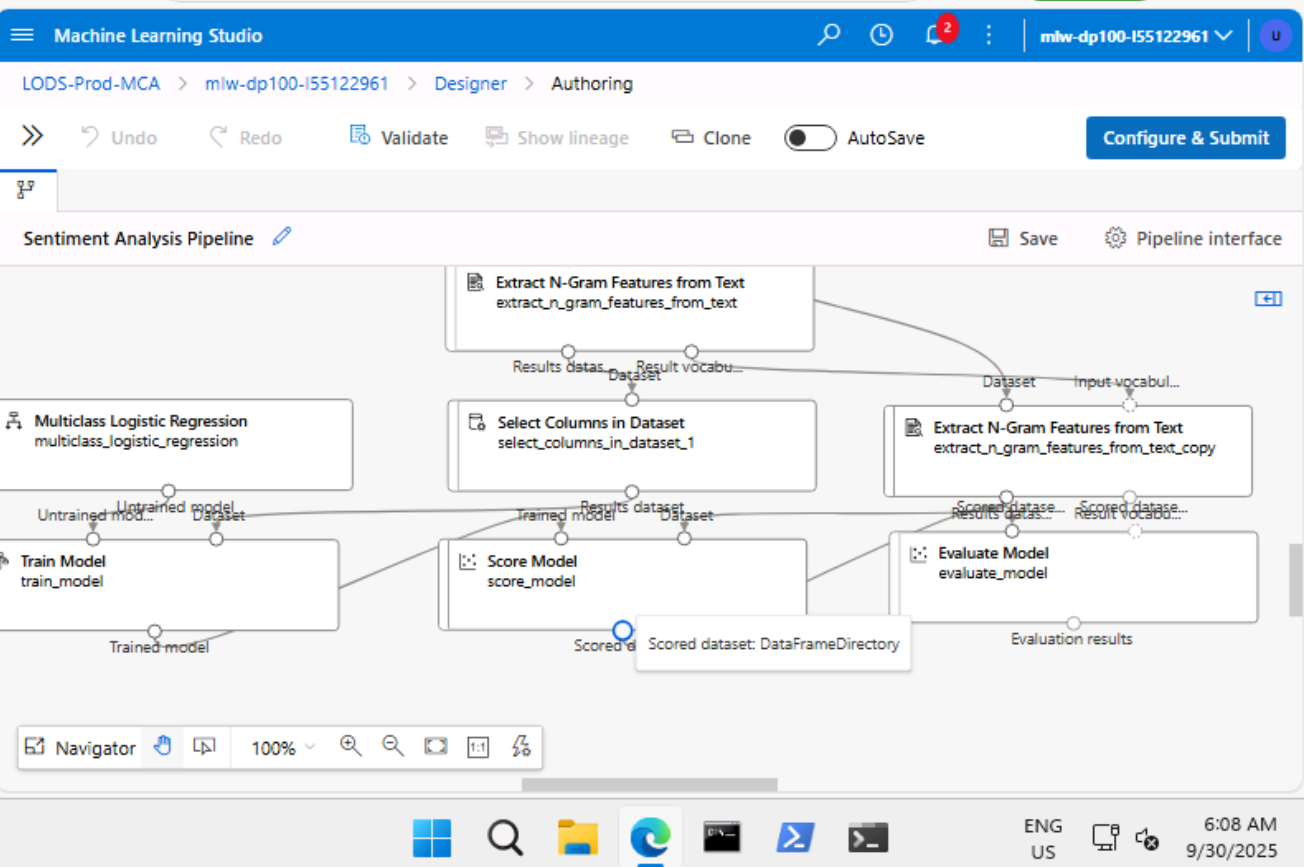Click the Undo button
Screen dimensions: 1304x867
point(119,138)
